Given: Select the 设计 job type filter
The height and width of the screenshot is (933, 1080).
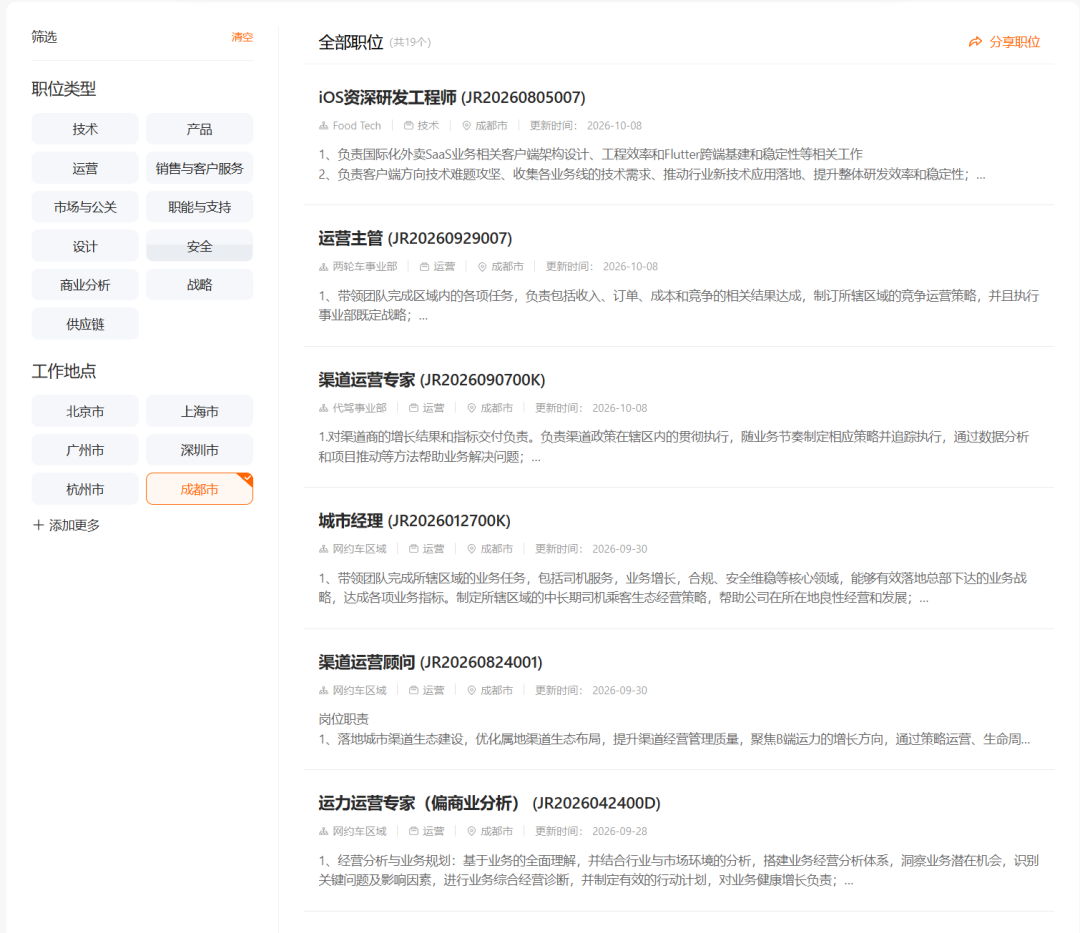Looking at the screenshot, I should pyautogui.click(x=85, y=246).
